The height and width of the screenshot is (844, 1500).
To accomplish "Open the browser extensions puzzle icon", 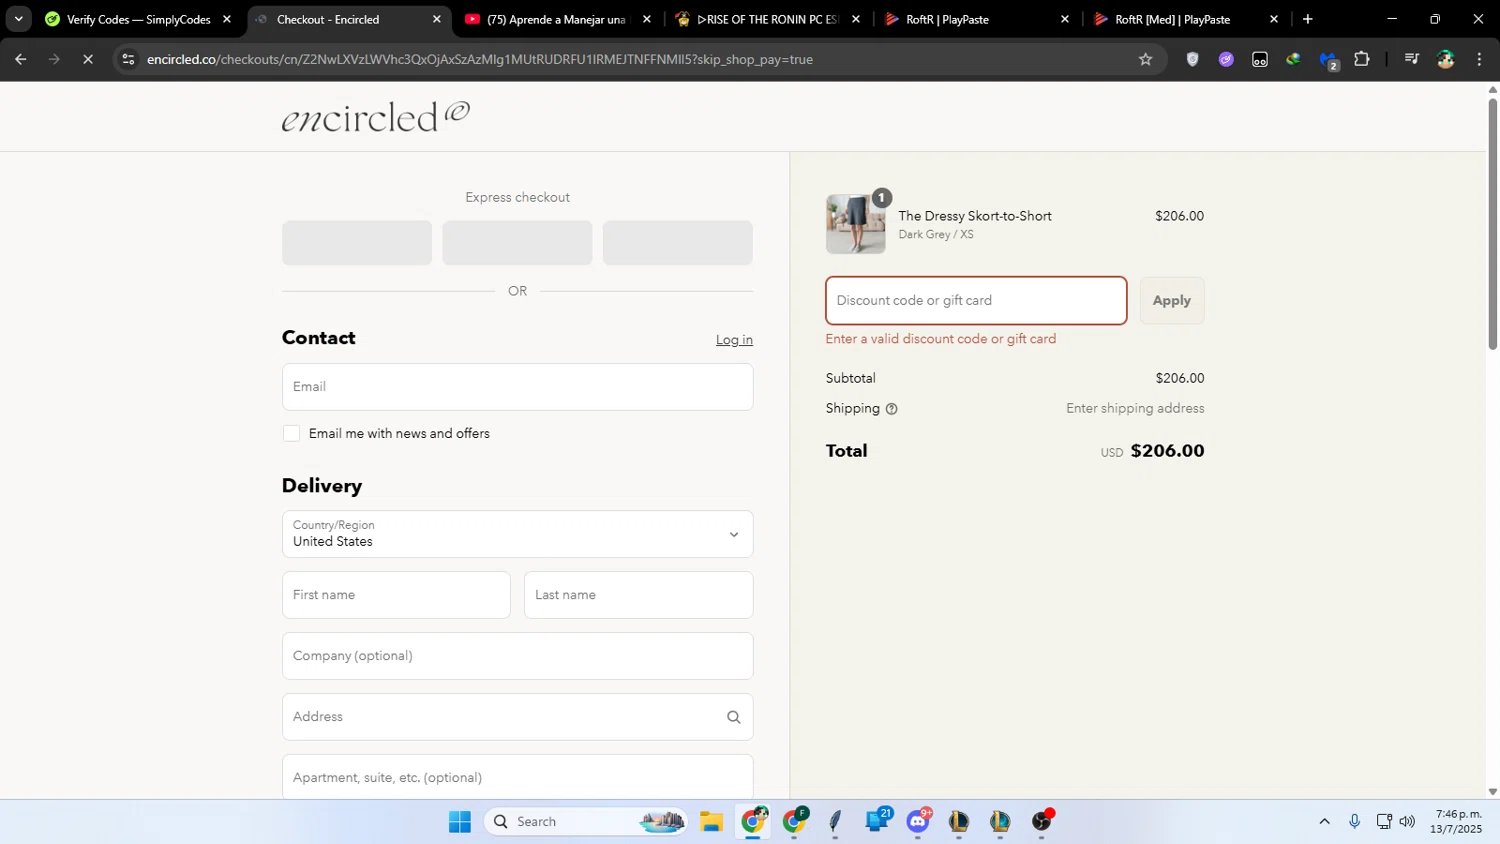I will click(1361, 59).
